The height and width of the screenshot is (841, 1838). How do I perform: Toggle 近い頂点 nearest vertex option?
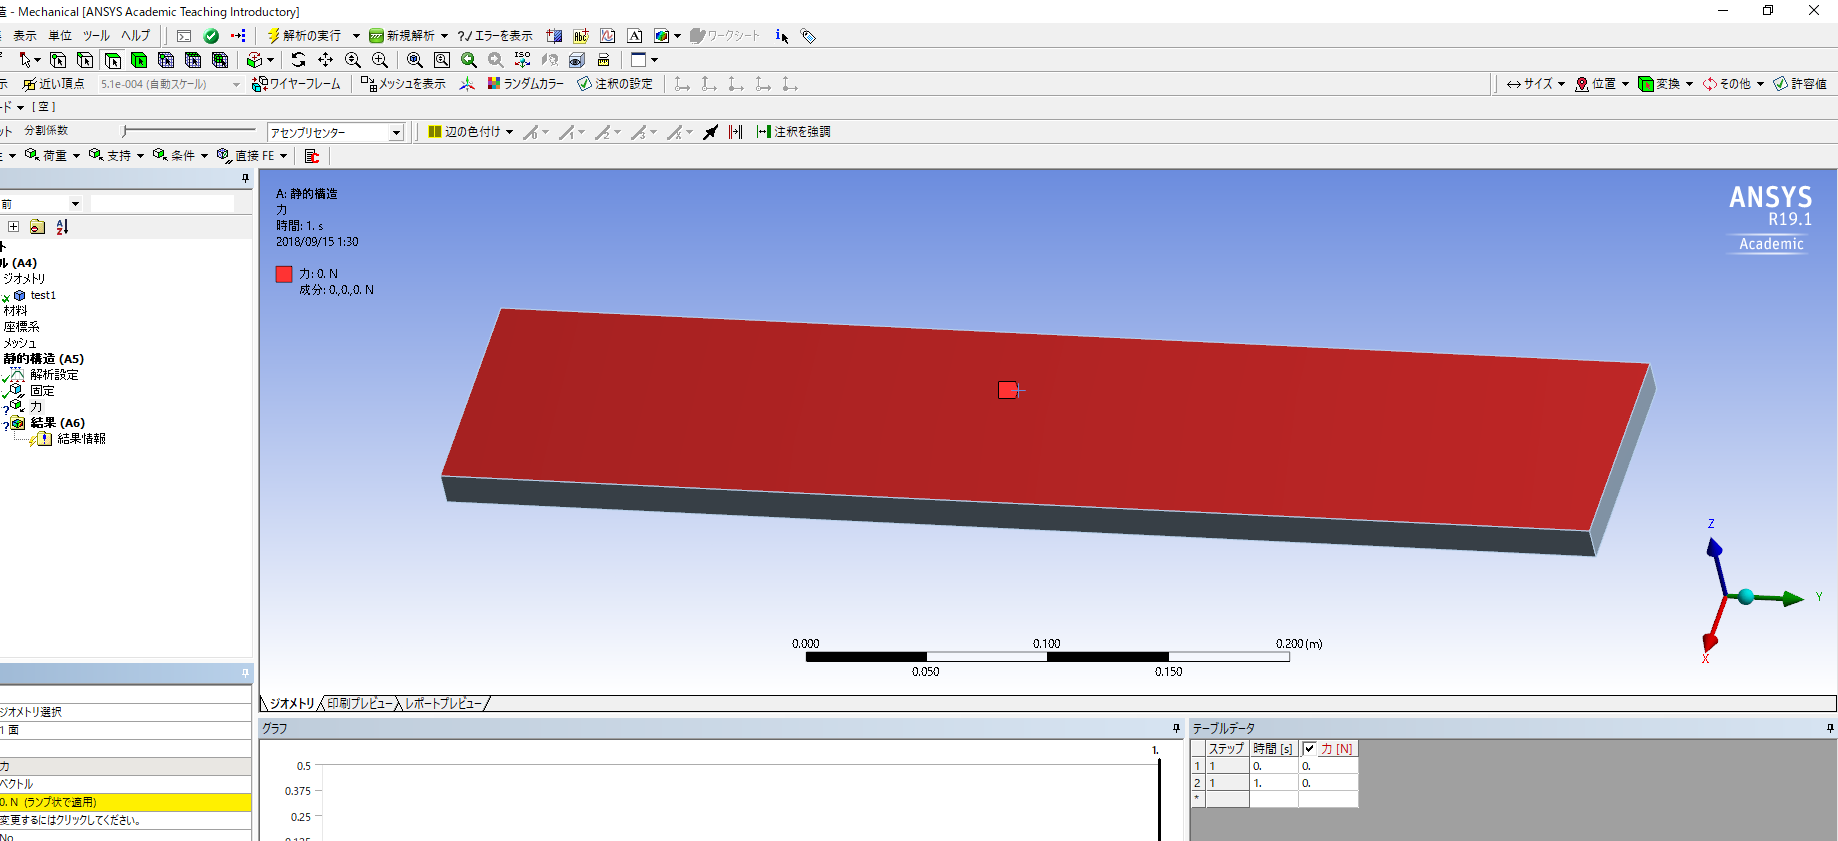(x=54, y=84)
